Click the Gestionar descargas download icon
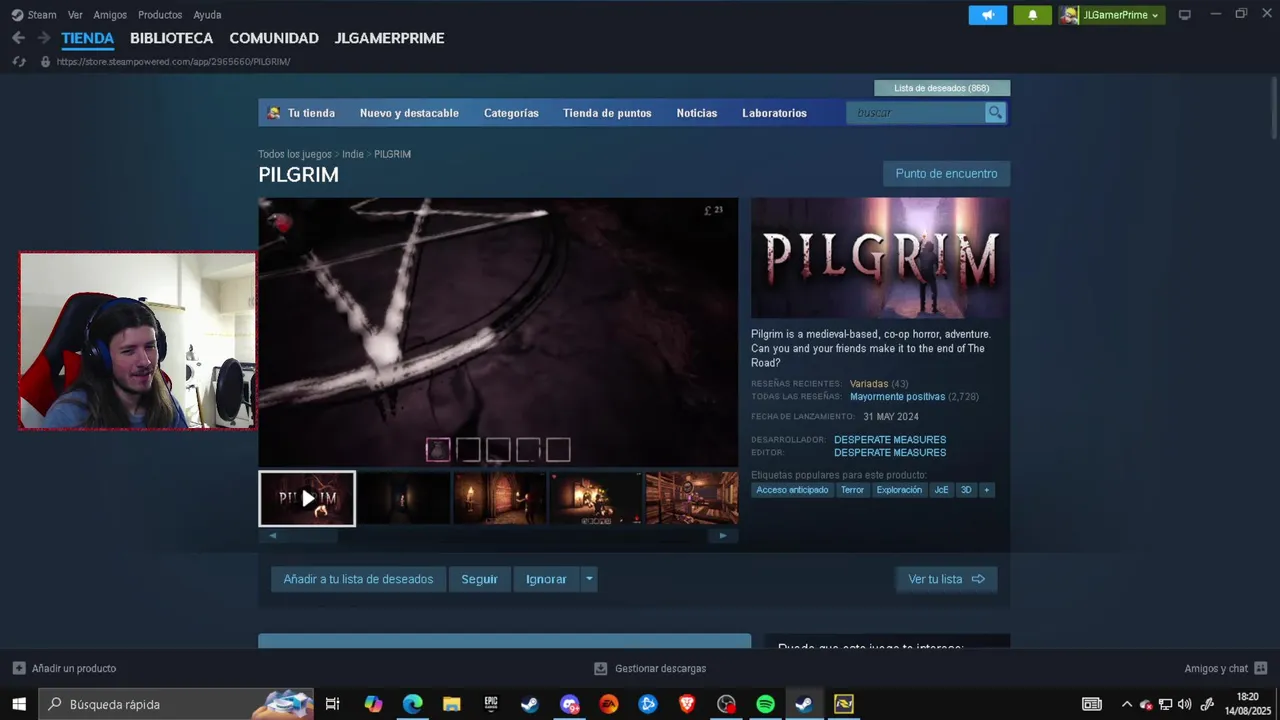The height and width of the screenshot is (720, 1280). click(600, 668)
